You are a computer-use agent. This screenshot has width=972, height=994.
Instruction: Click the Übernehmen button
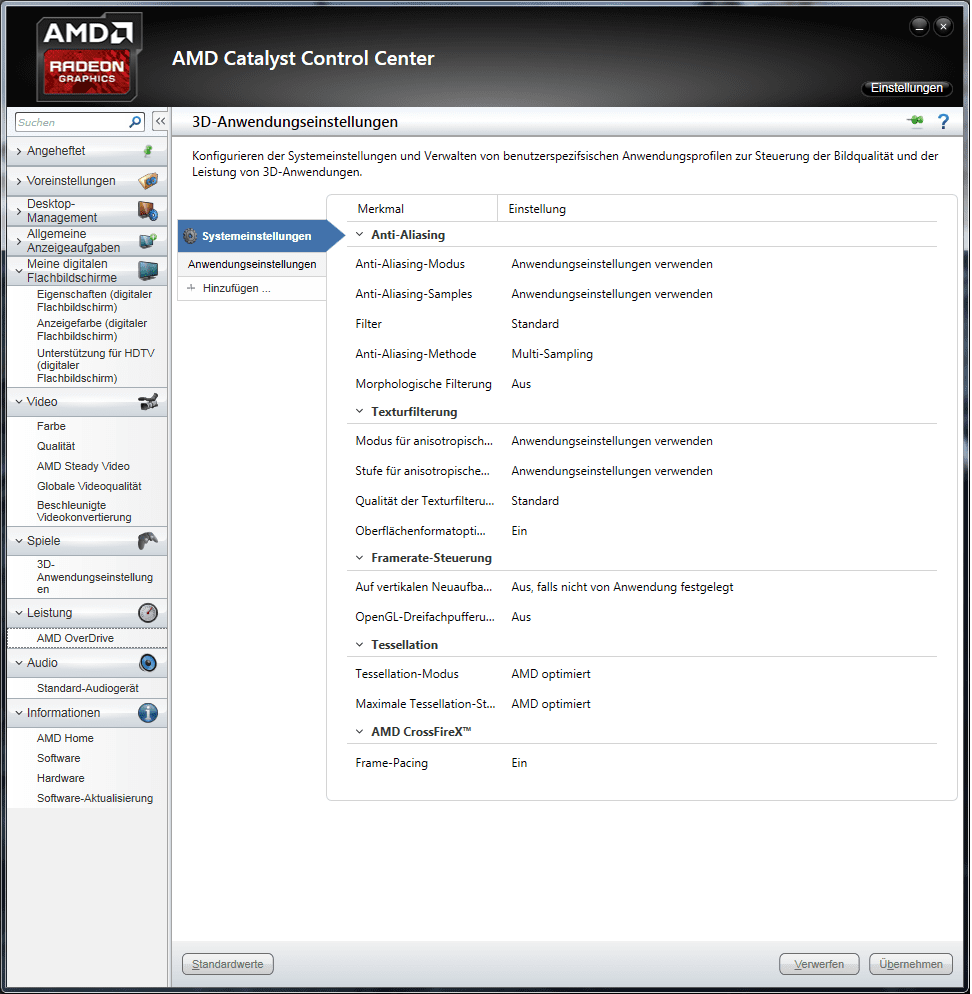[x=911, y=965]
